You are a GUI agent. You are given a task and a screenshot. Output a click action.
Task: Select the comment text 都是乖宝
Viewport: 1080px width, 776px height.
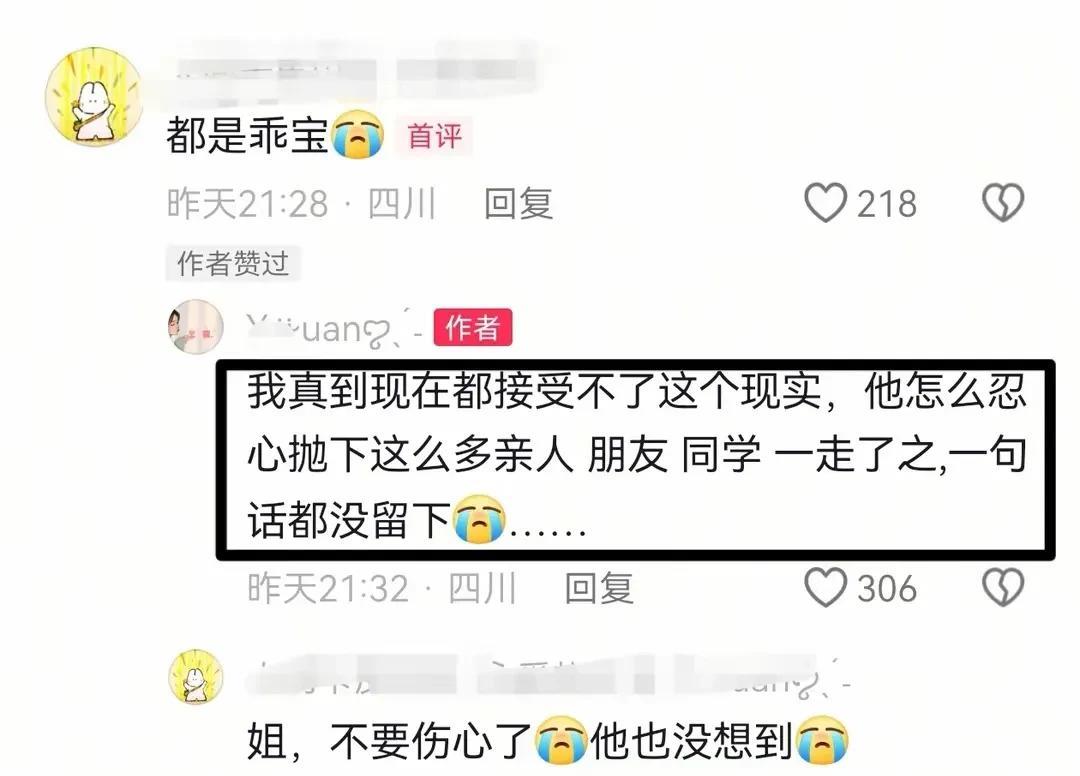(x=248, y=136)
